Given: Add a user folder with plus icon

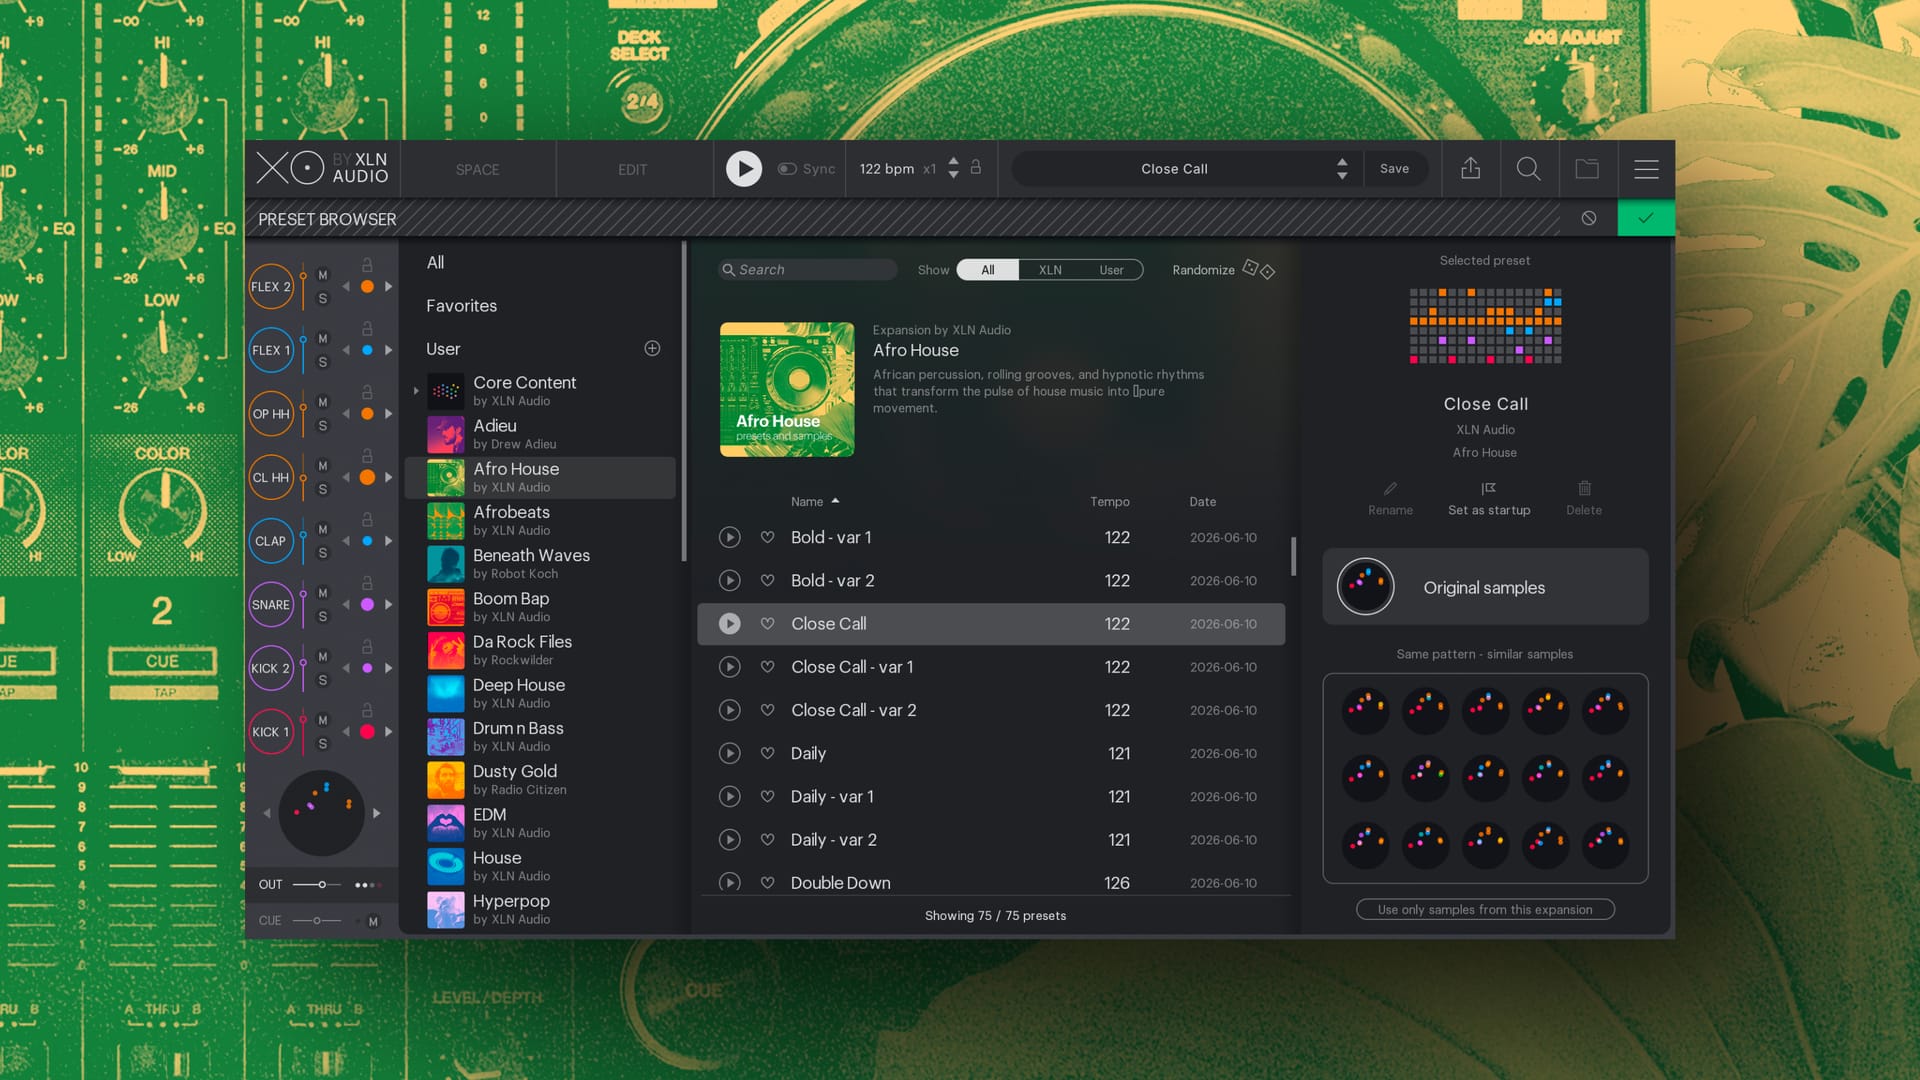Looking at the screenshot, I should [652, 348].
